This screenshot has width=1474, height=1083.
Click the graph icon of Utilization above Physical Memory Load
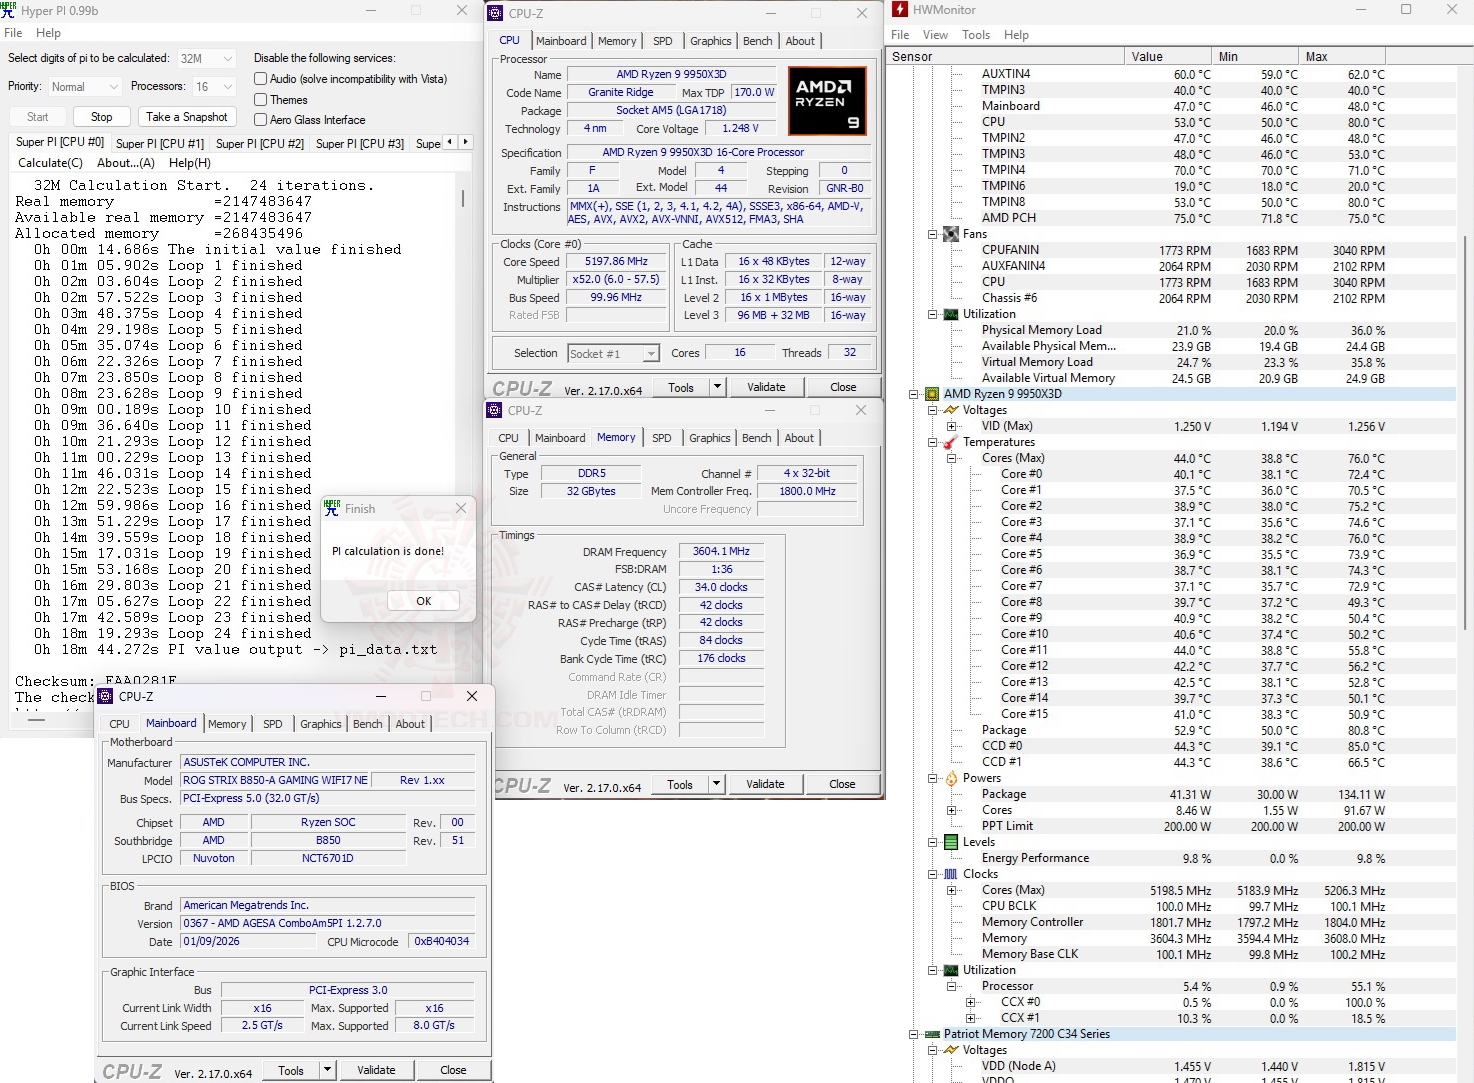coord(950,314)
